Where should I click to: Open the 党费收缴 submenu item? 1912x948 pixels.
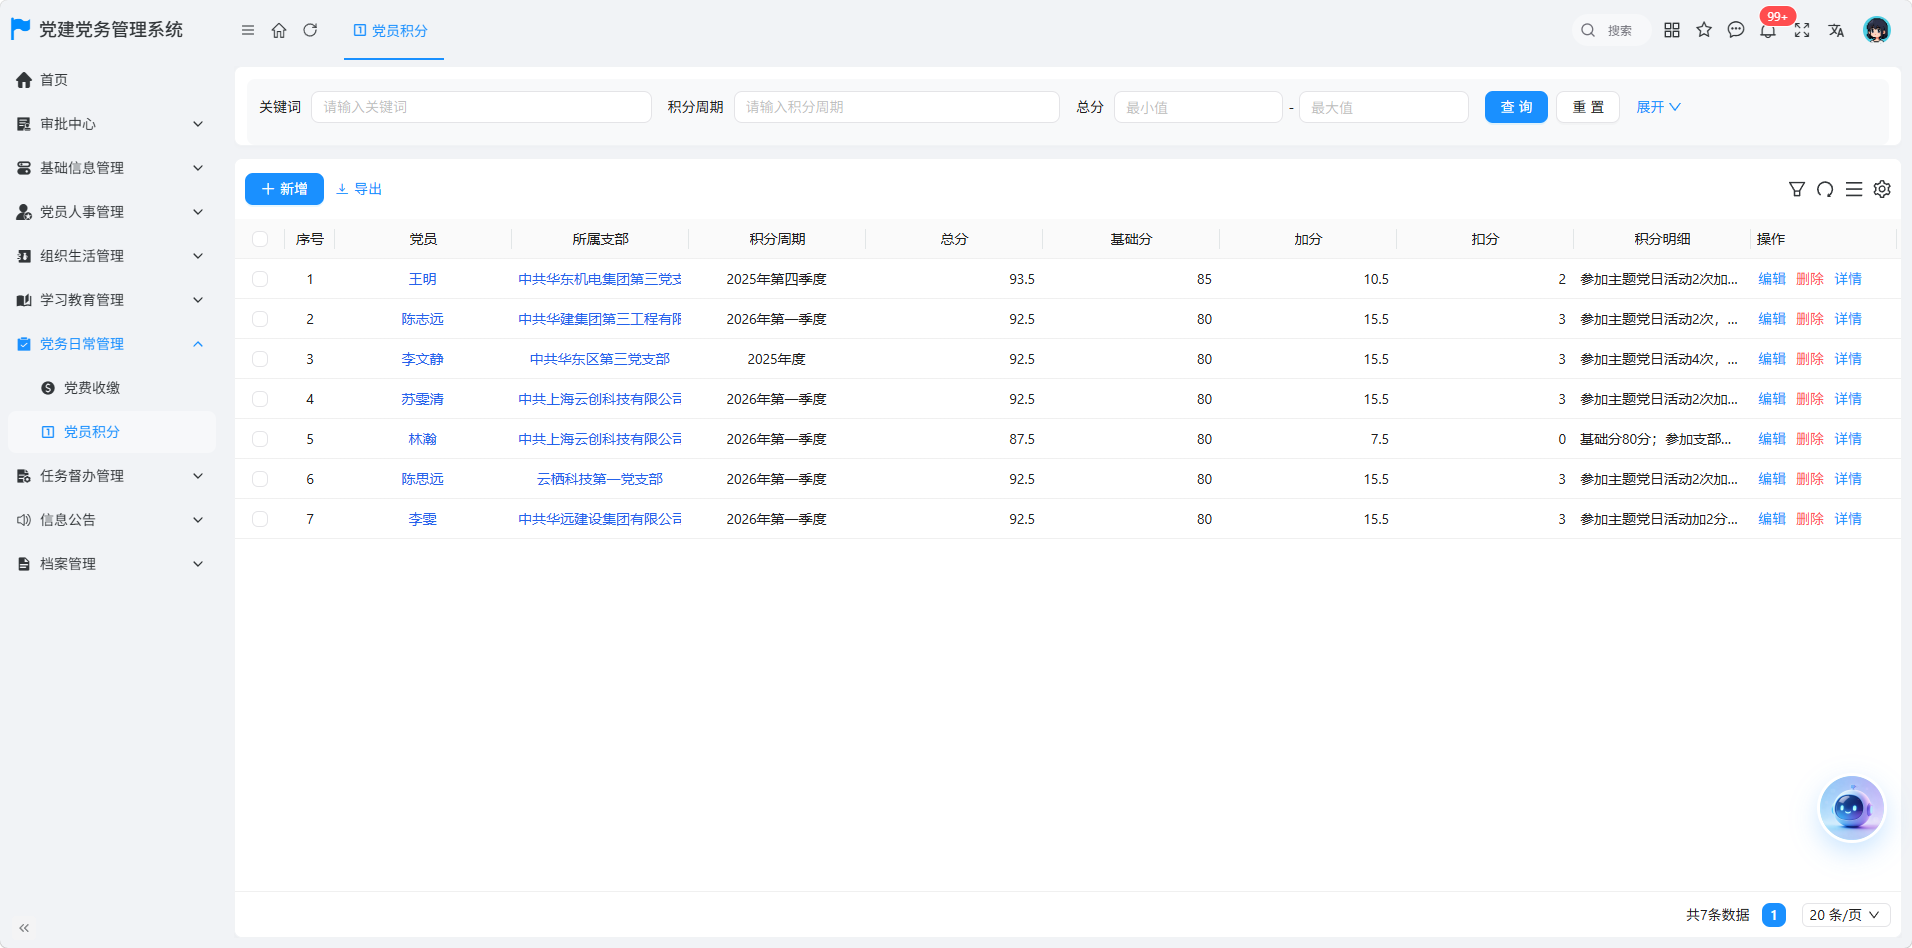(111, 388)
